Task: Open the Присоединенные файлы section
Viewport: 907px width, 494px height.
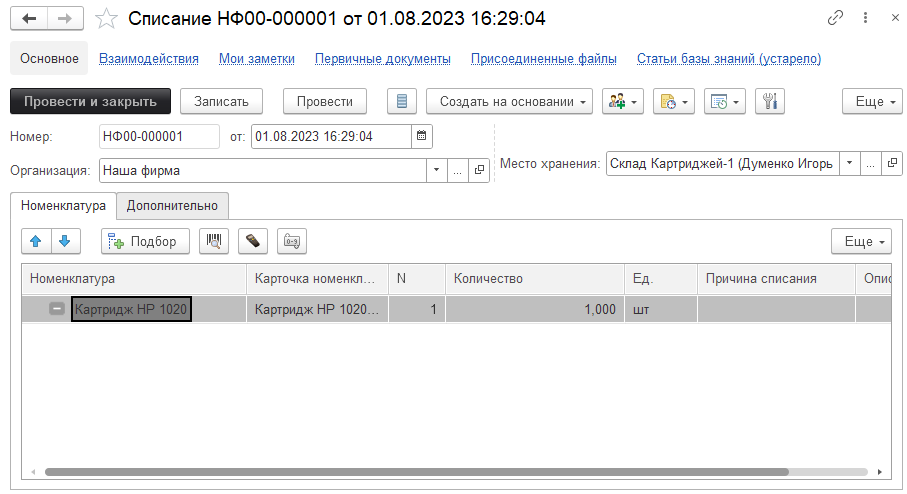Action: tap(543, 59)
